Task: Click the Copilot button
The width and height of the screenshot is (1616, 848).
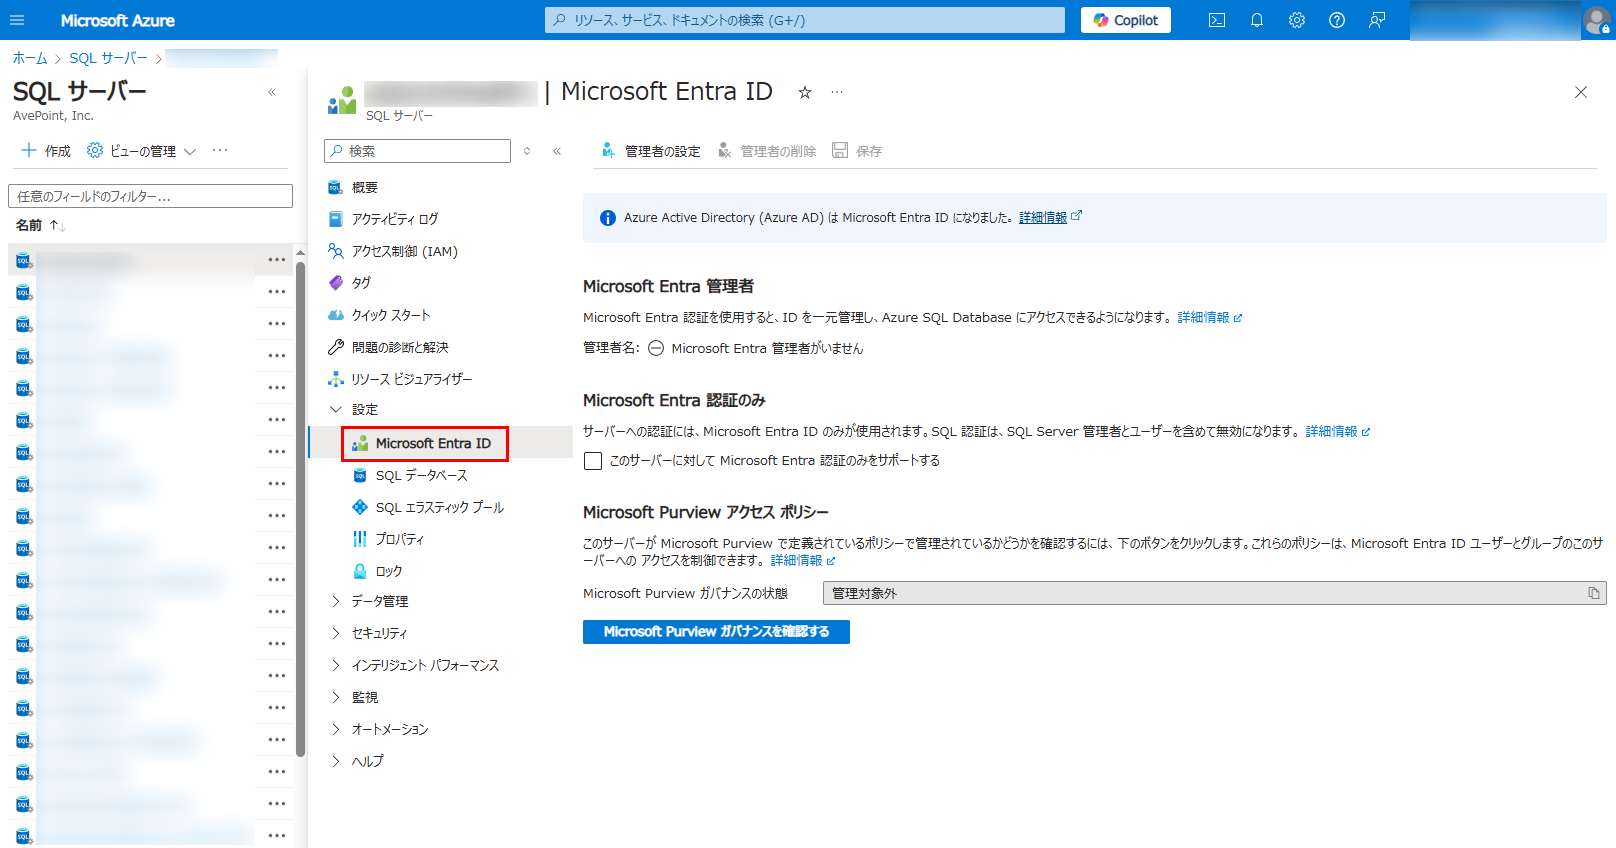Action: coord(1126,20)
